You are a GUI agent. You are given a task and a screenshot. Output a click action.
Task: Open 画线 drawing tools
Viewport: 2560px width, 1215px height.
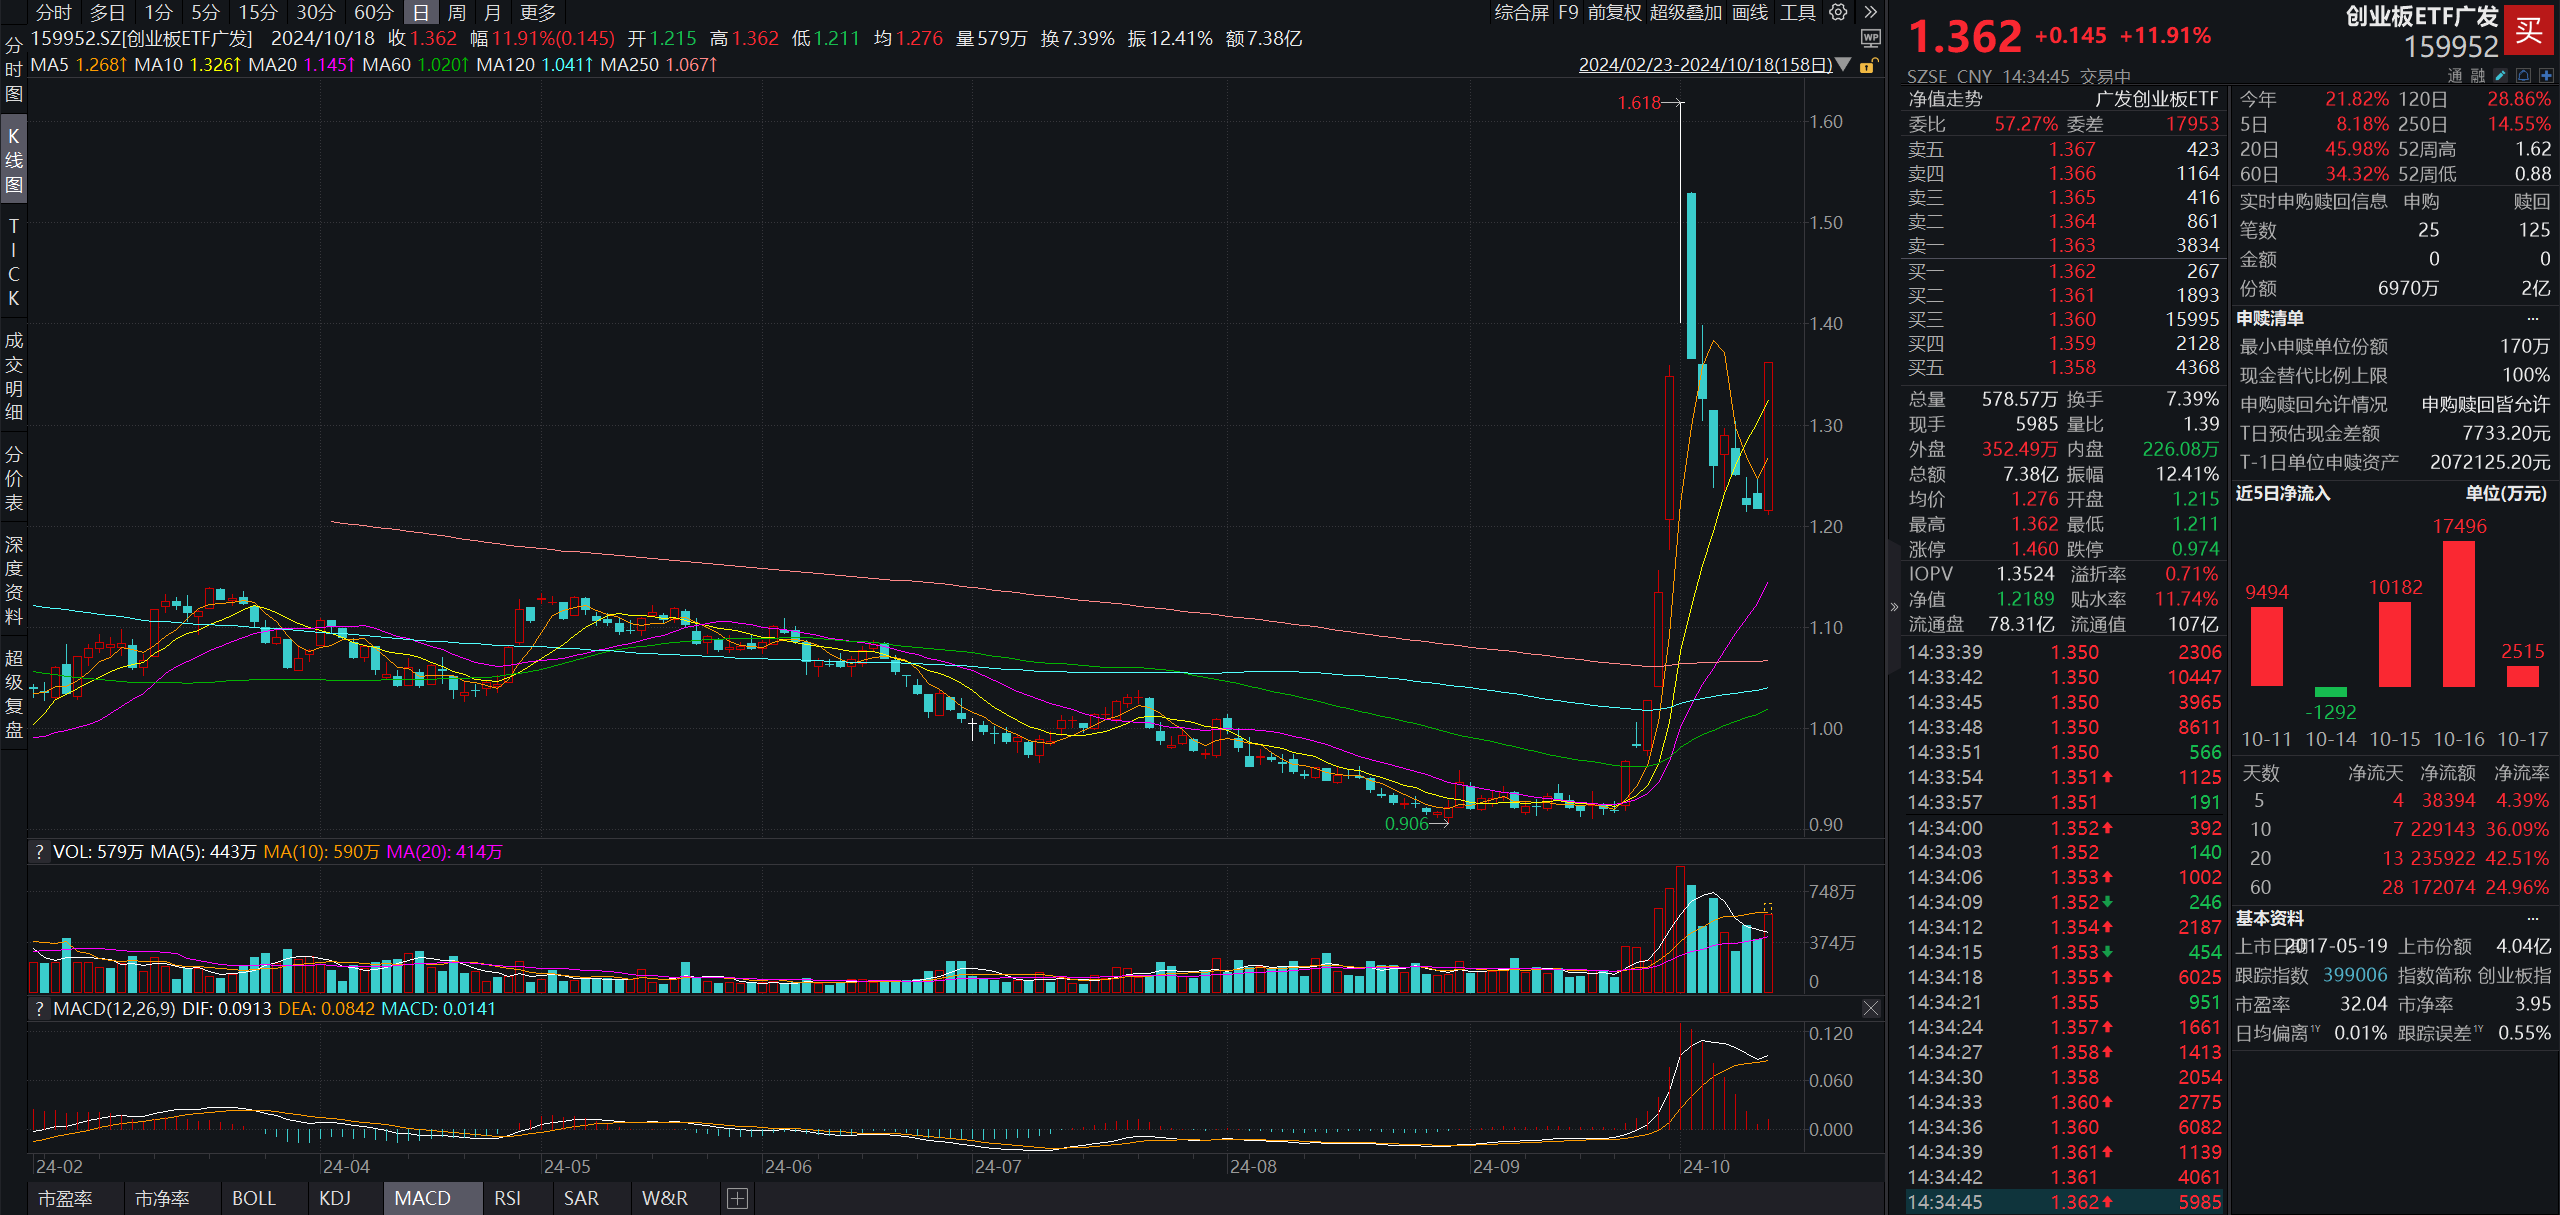[1750, 12]
